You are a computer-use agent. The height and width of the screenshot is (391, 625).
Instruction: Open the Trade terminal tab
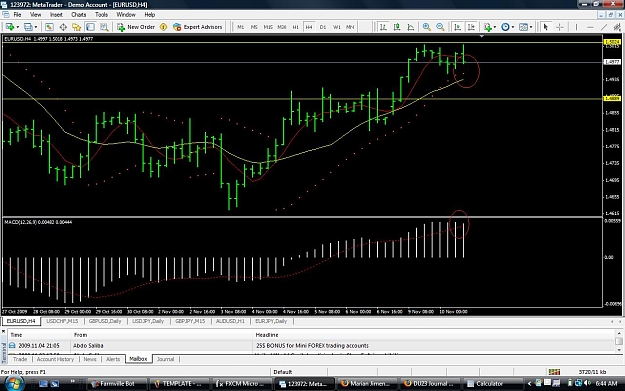coord(20,359)
